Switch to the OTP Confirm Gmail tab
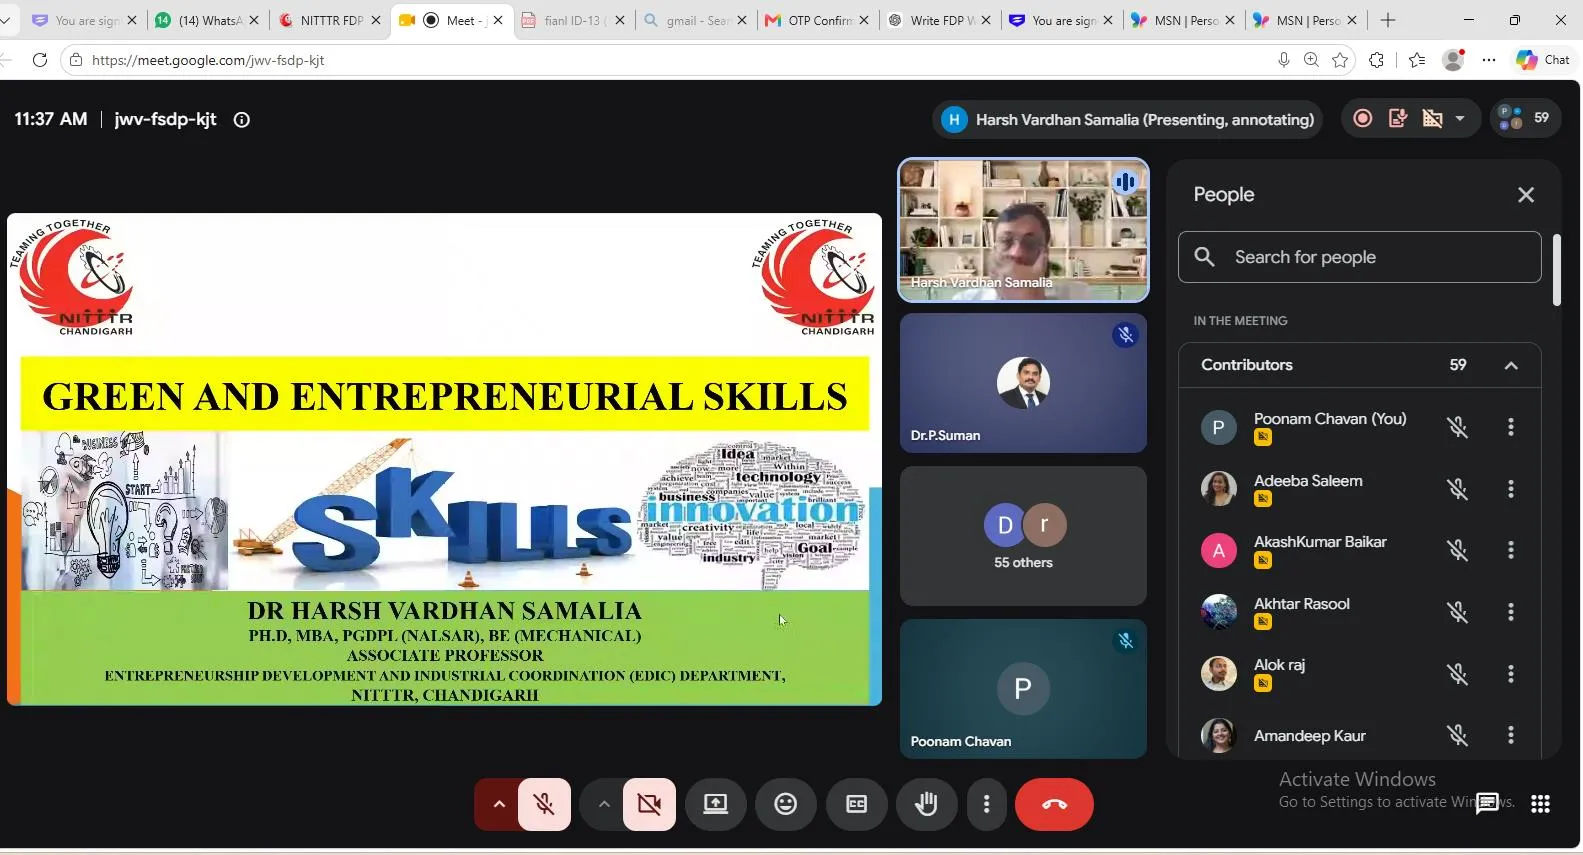This screenshot has height=855, width=1583. [x=818, y=20]
